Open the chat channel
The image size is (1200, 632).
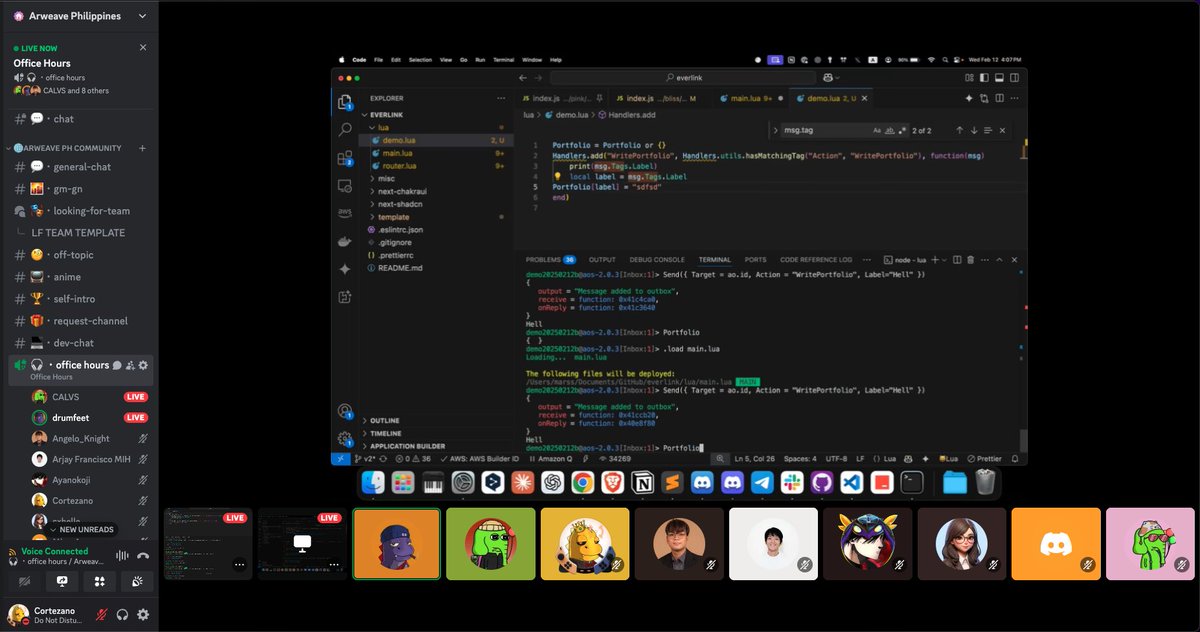[80, 119]
